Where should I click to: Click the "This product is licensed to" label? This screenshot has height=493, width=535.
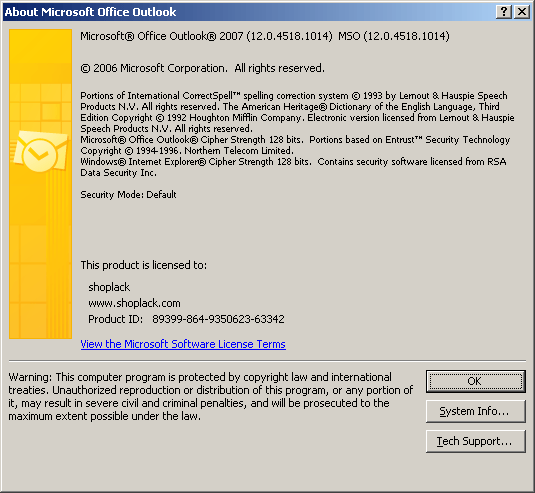pyautogui.click(x=144, y=265)
